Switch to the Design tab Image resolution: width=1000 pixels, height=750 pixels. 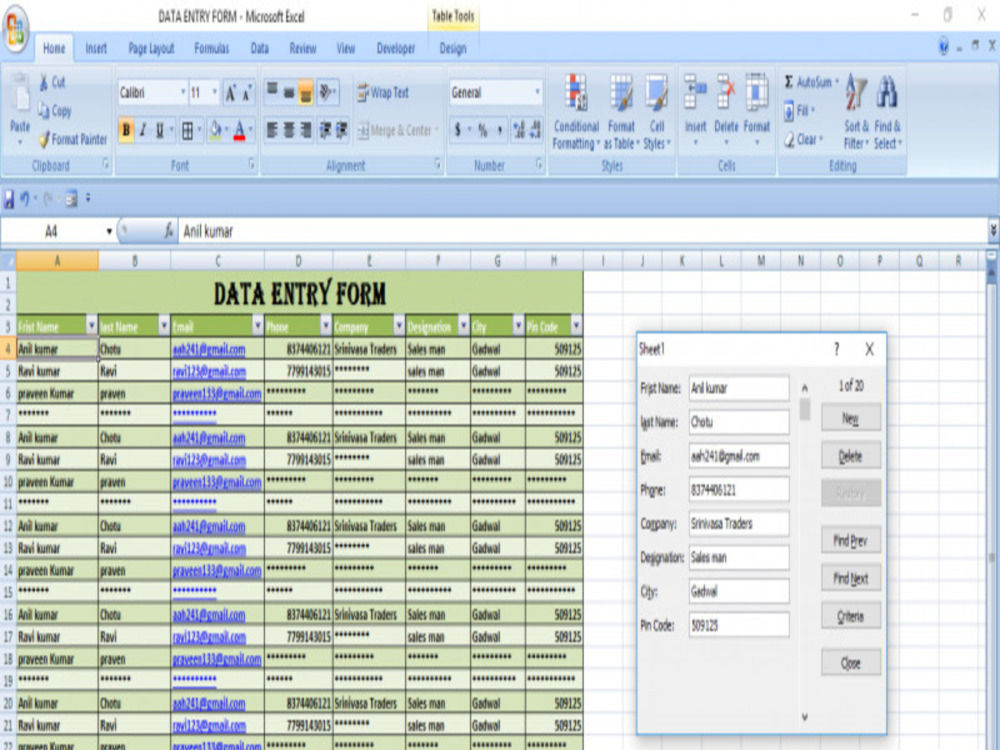click(453, 48)
